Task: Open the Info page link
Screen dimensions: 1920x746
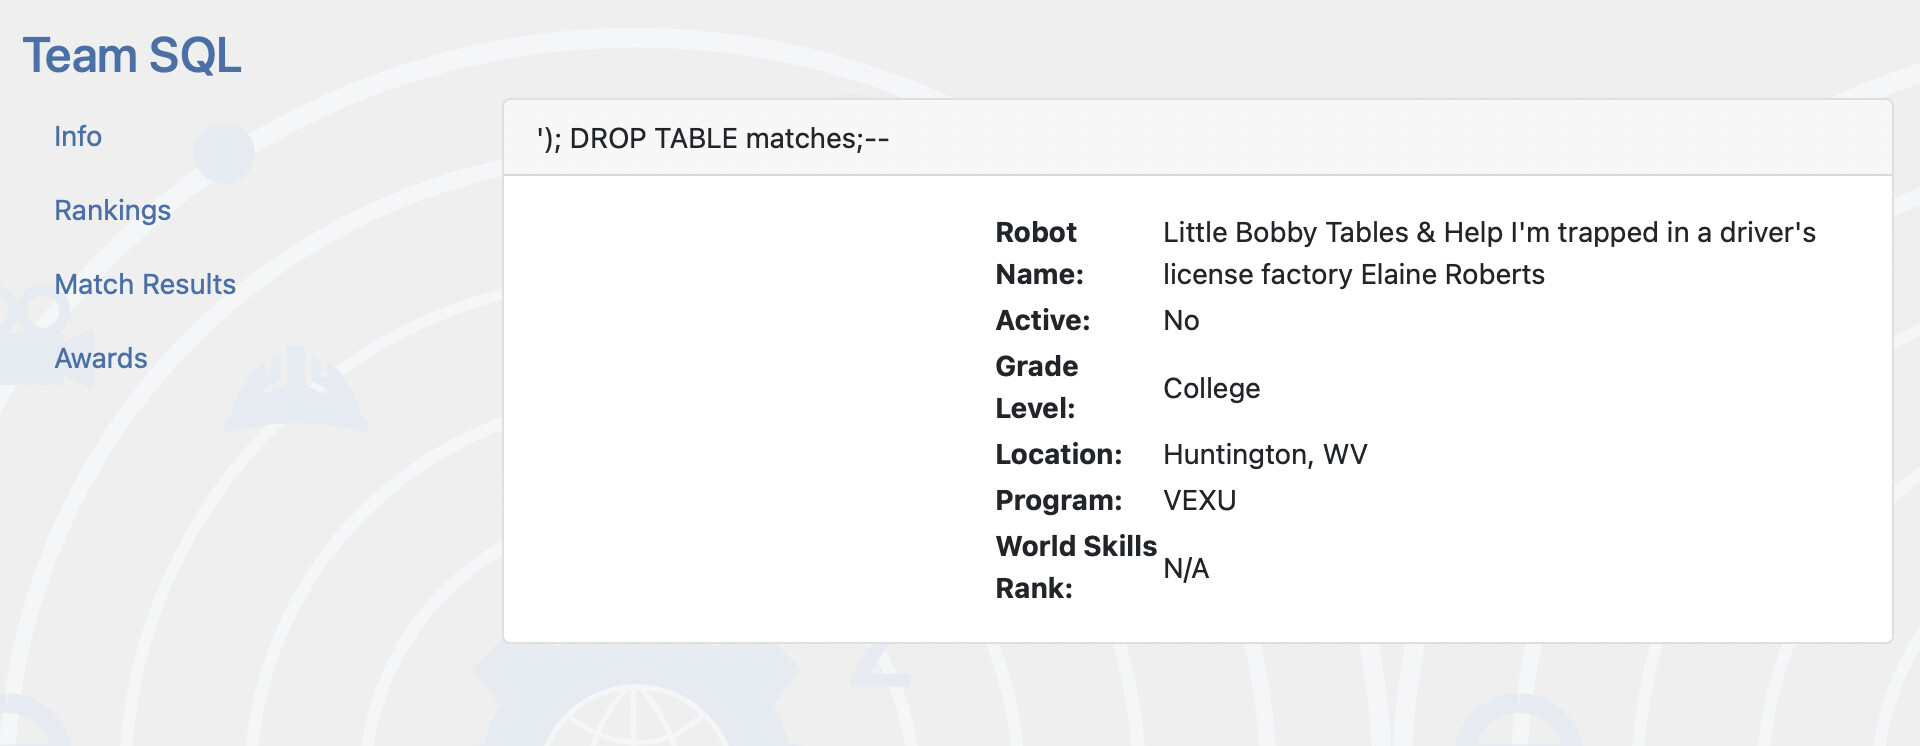Action: [78, 136]
